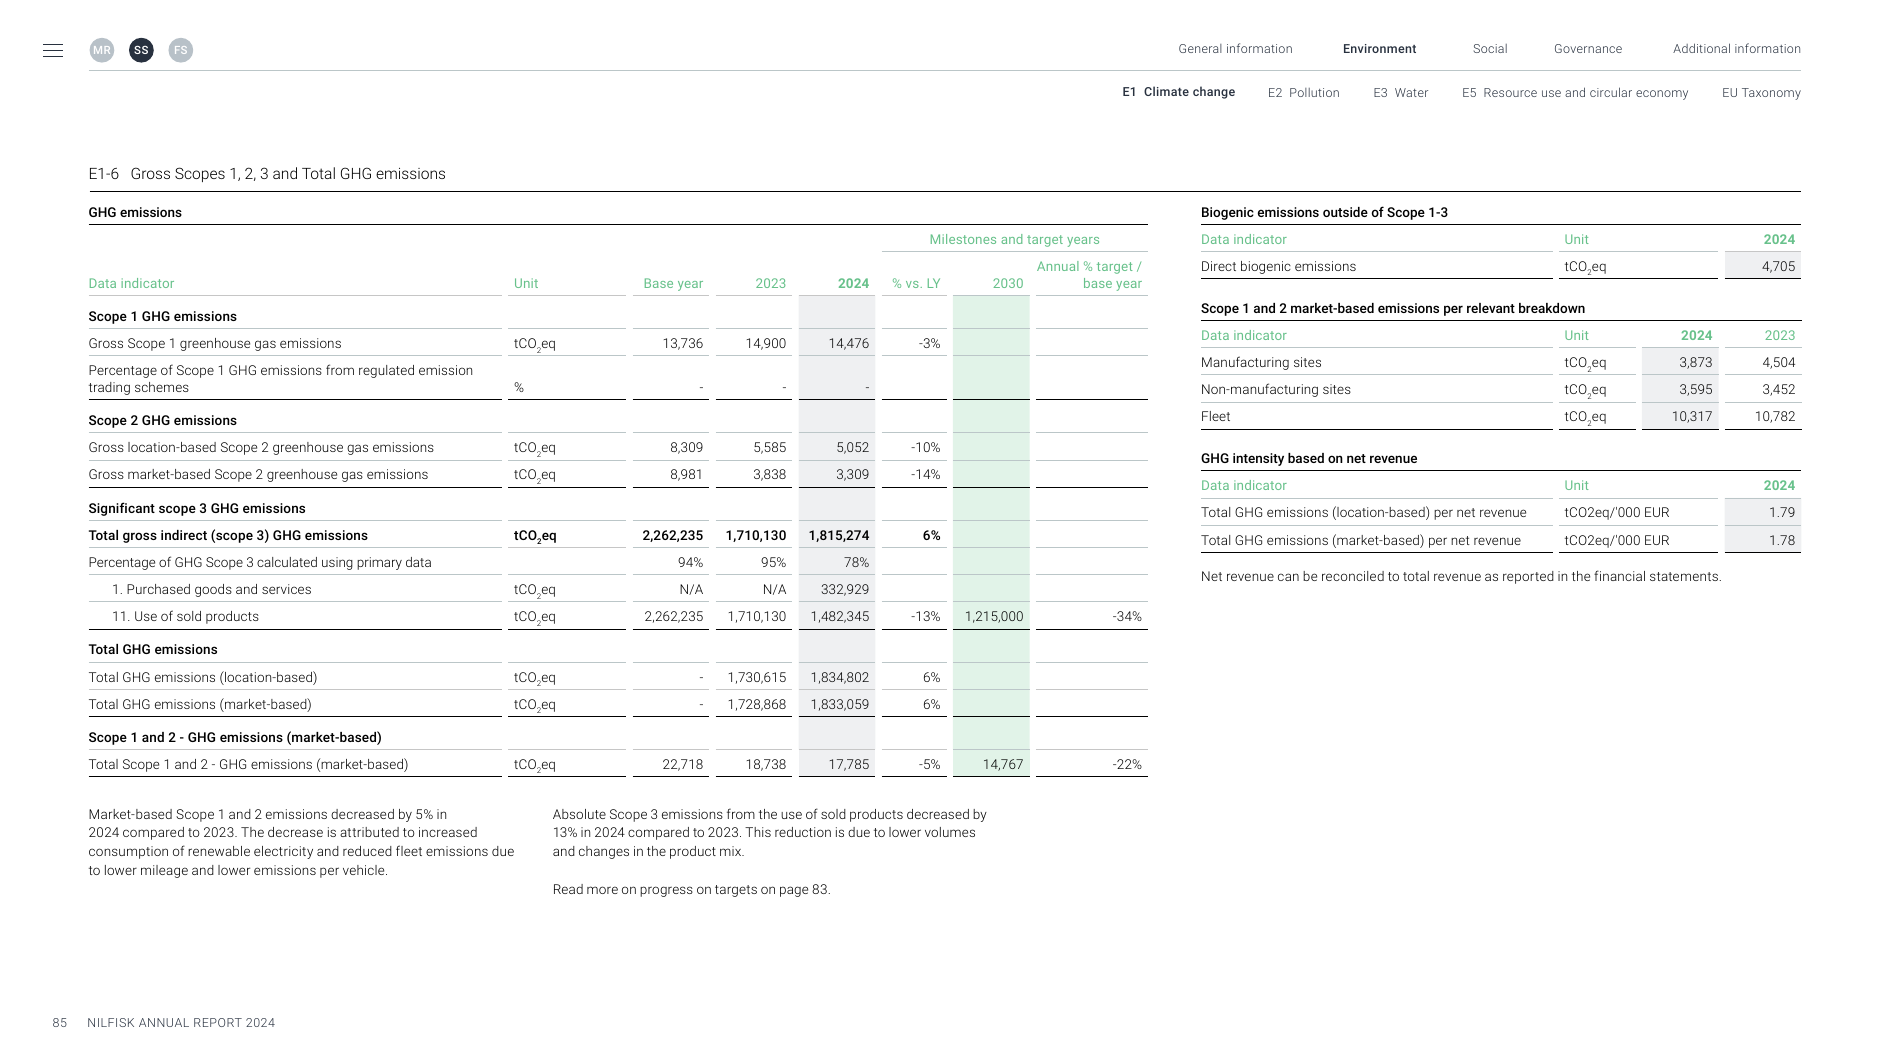Go to the Social section

tap(1489, 49)
